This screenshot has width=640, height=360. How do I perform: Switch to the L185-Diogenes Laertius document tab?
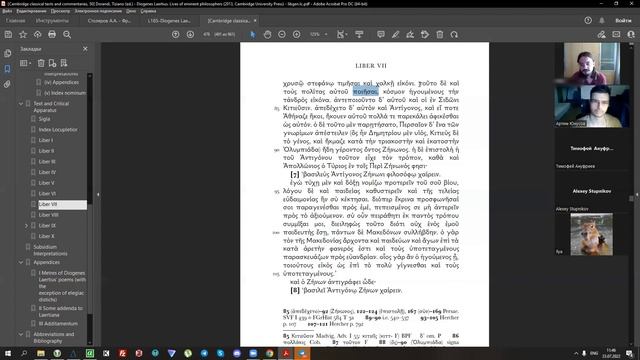click(169, 20)
